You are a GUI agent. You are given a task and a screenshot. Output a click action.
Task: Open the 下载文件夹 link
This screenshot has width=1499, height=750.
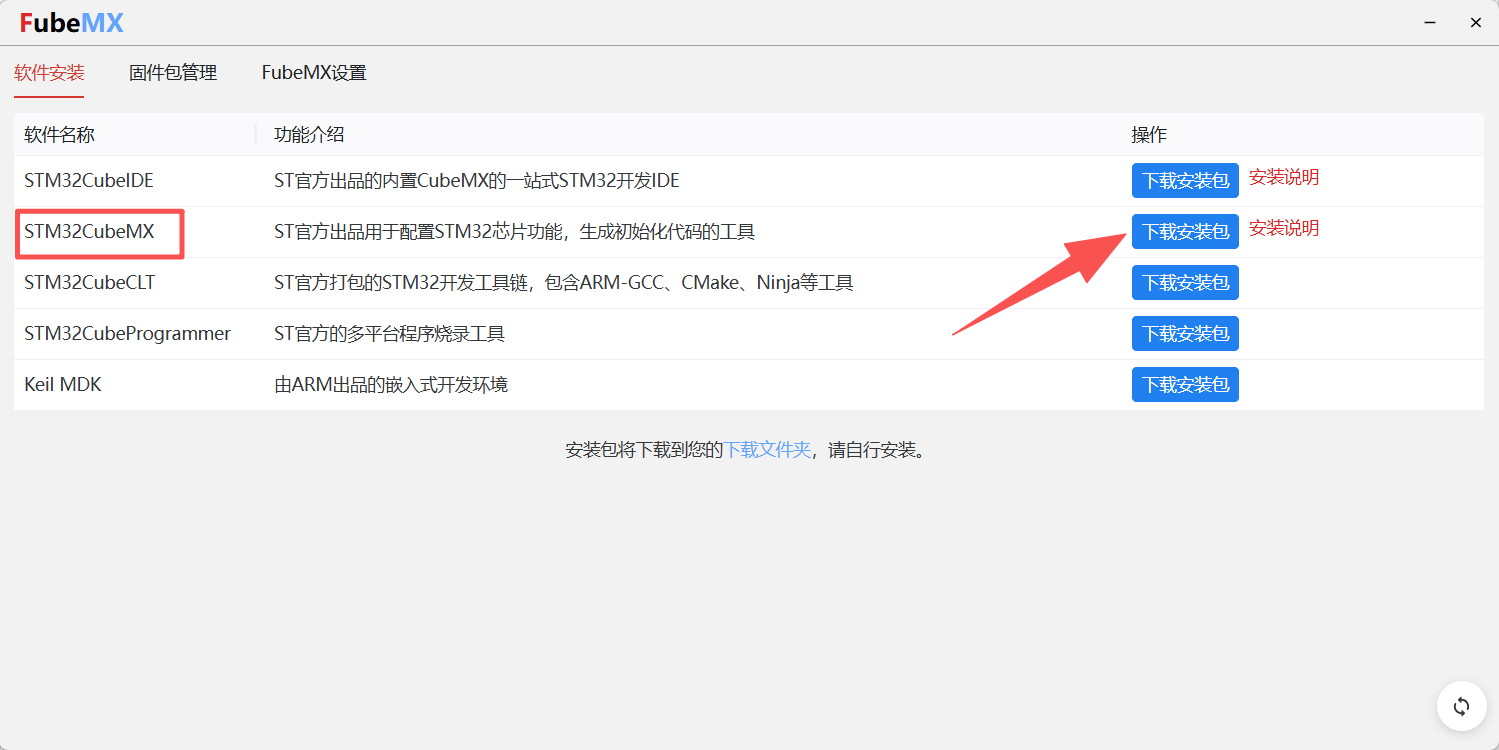(x=767, y=450)
